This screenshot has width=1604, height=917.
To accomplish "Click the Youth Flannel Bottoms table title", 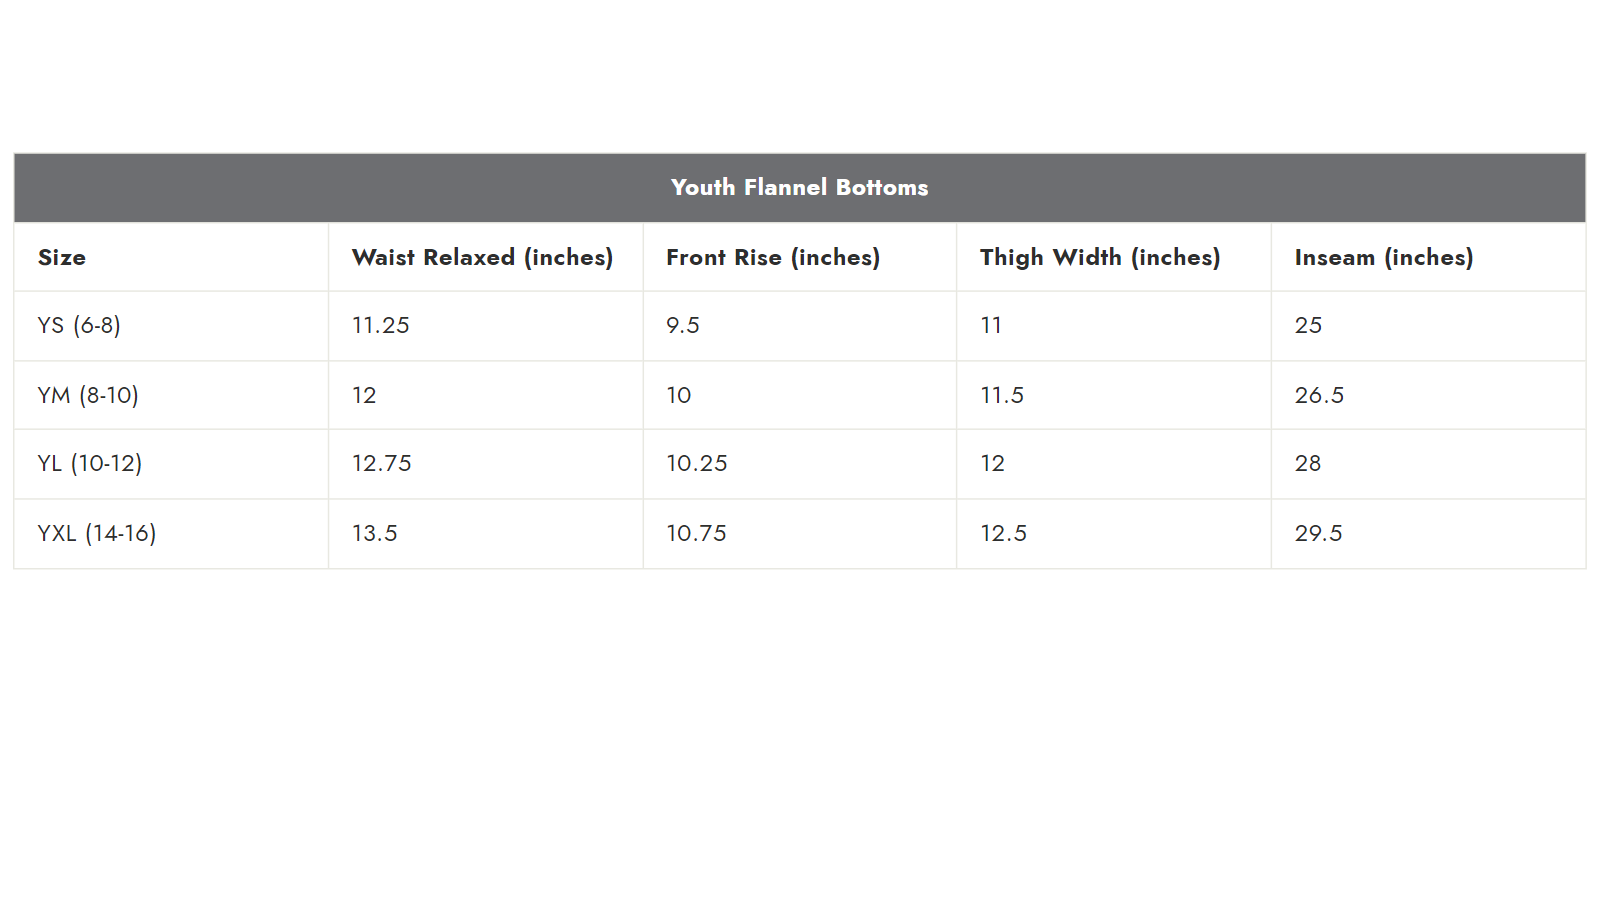I will pyautogui.click(x=799, y=187).
